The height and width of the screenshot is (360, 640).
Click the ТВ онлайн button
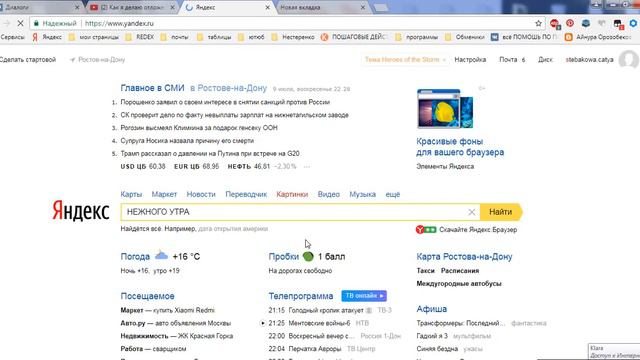pos(364,296)
